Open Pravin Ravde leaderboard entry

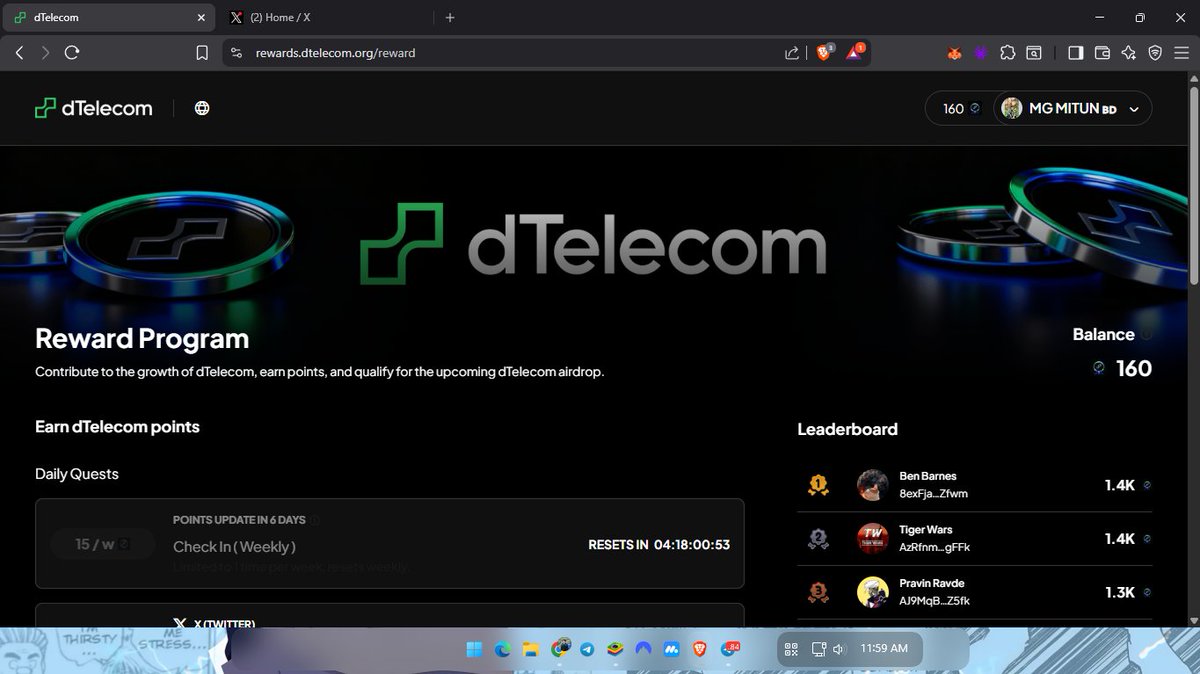pyautogui.click(x=974, y=592)
